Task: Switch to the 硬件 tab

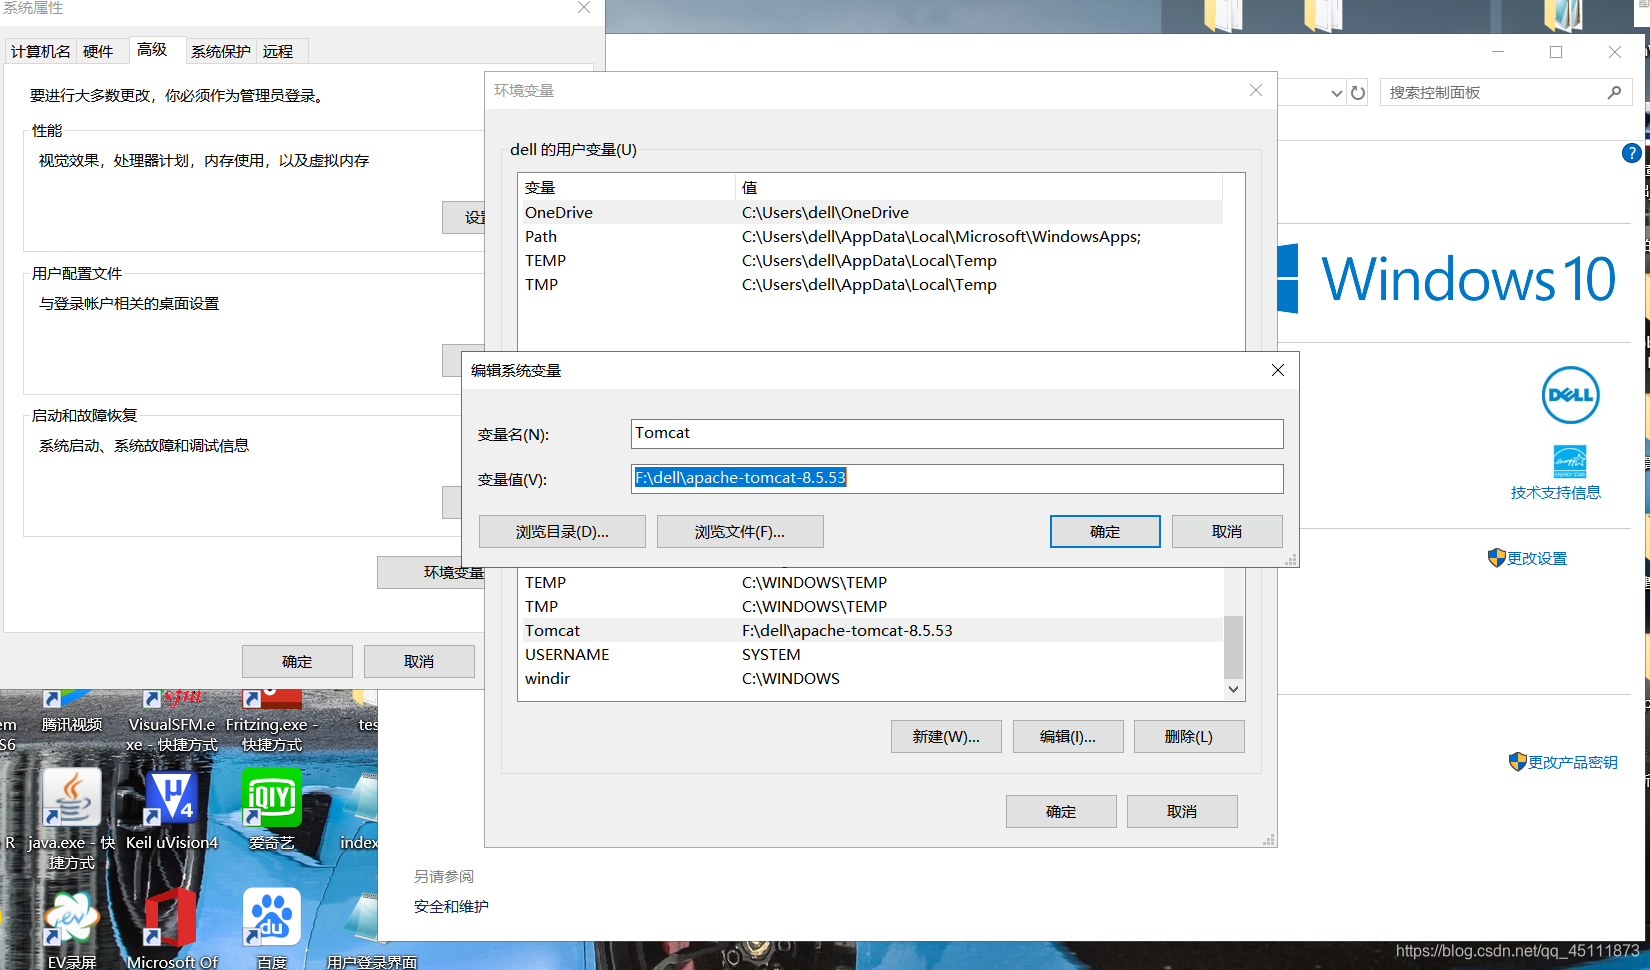Action: point(98,51)
